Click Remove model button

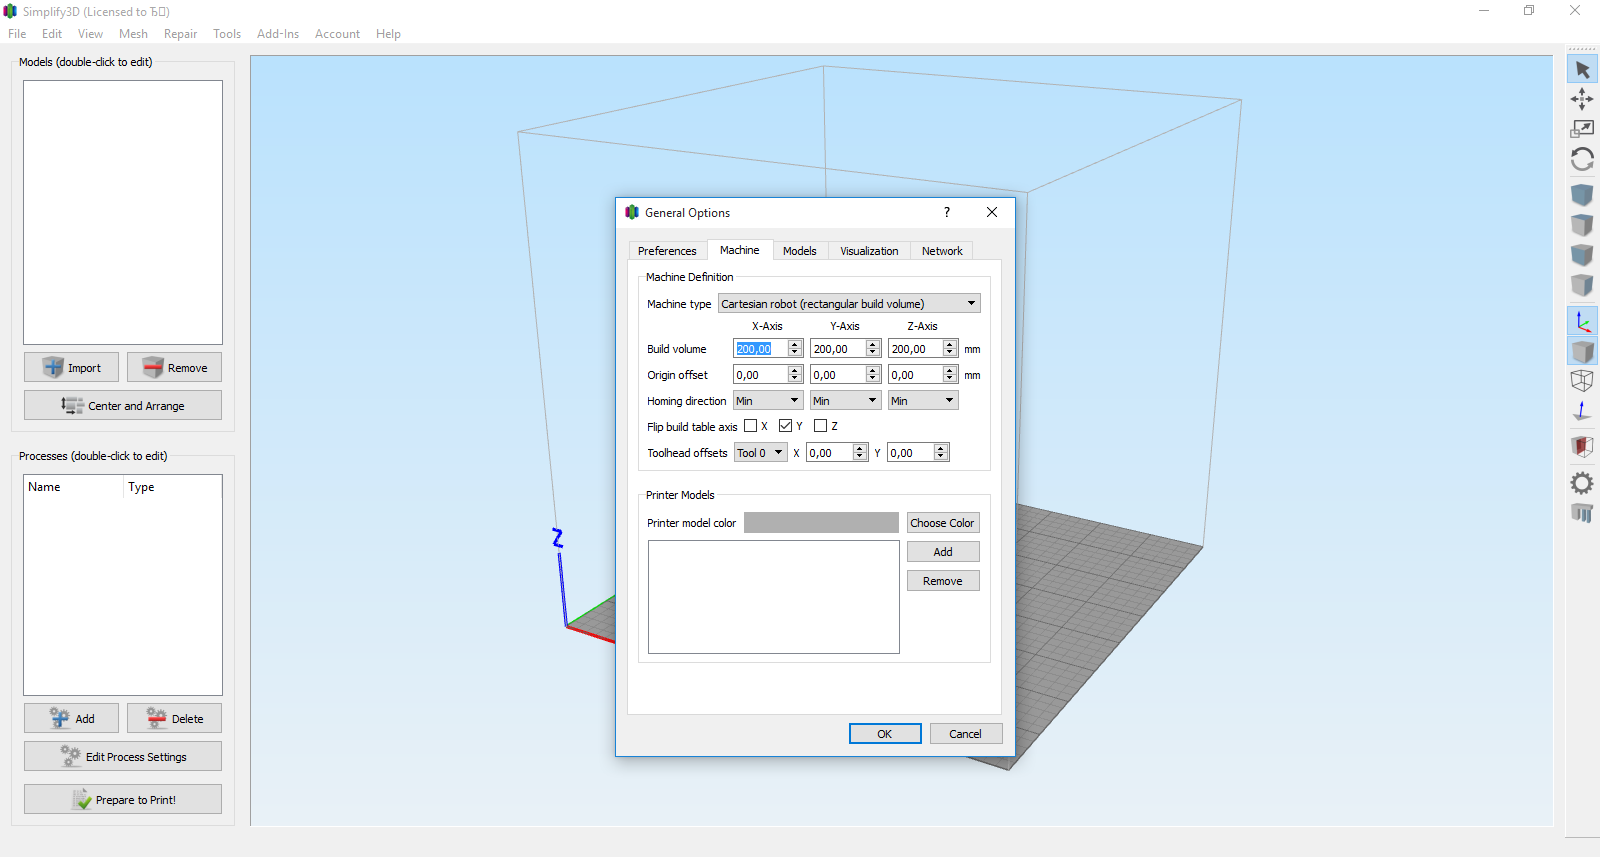[x=174, y=367]
